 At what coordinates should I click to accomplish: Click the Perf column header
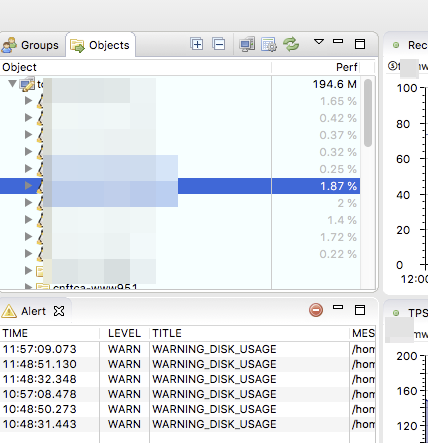[x=316, y=67]
